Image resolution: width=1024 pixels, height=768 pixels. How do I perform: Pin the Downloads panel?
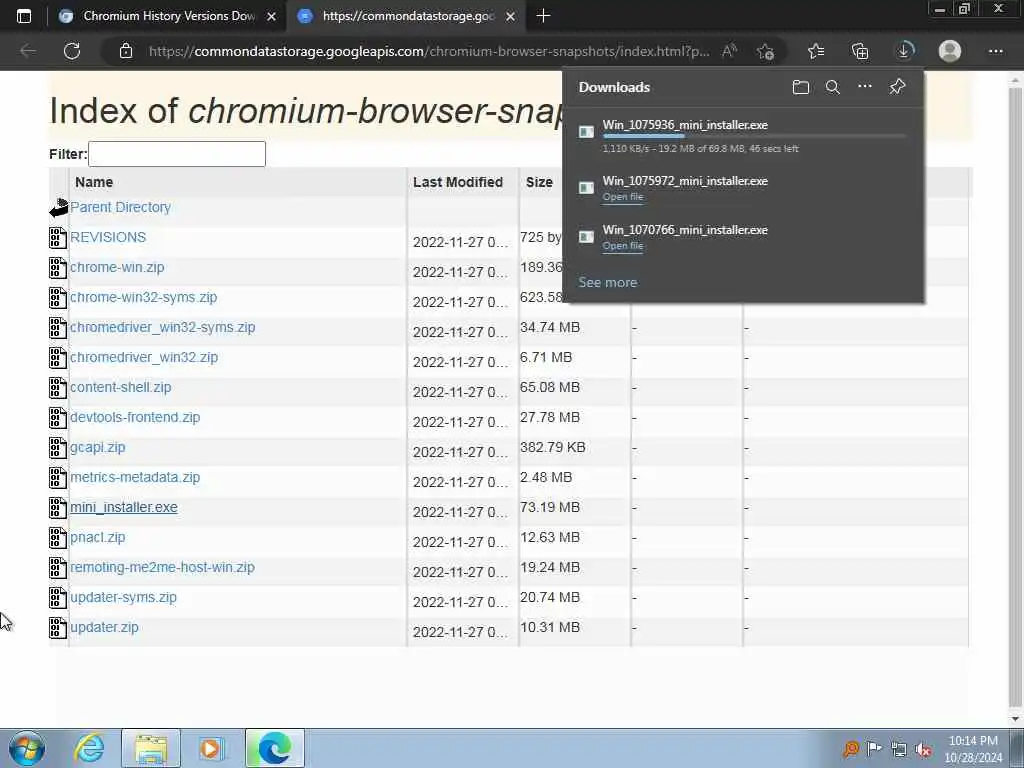897,86
